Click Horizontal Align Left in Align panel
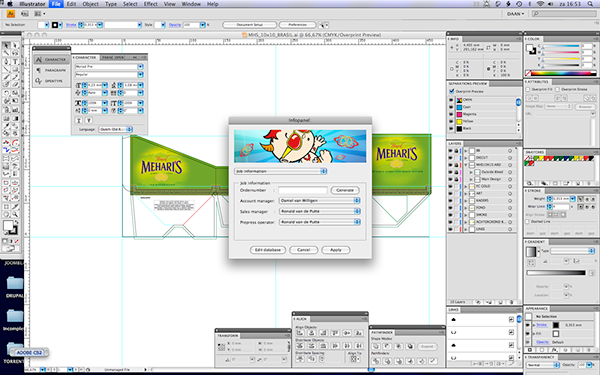This screenshot has width=600, height=375. [x=300, y=333]
